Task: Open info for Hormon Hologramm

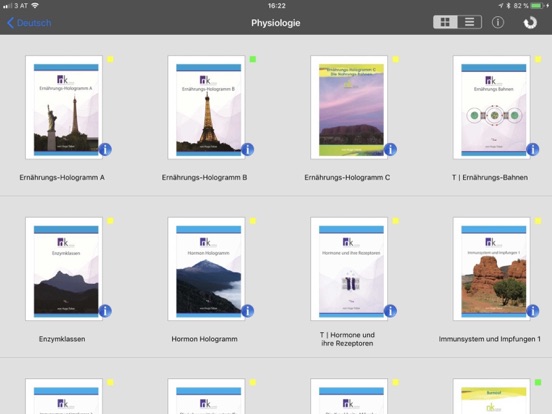Action: coord(248,311)
